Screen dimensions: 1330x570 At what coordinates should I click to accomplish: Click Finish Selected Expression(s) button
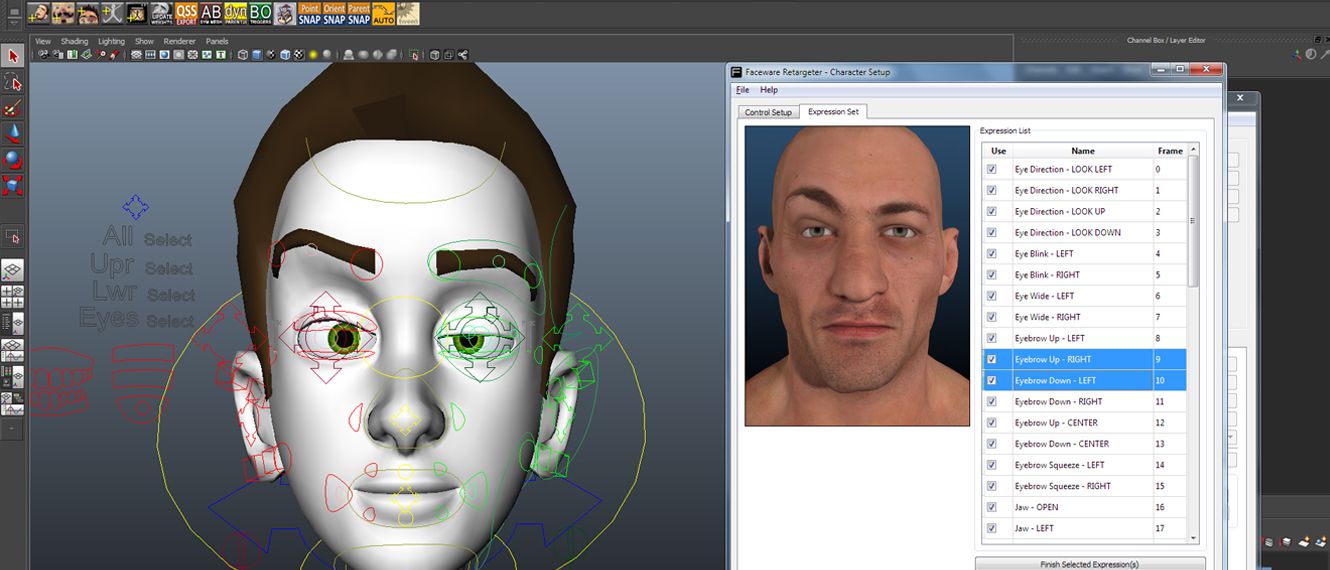(x=1090, y=564)
